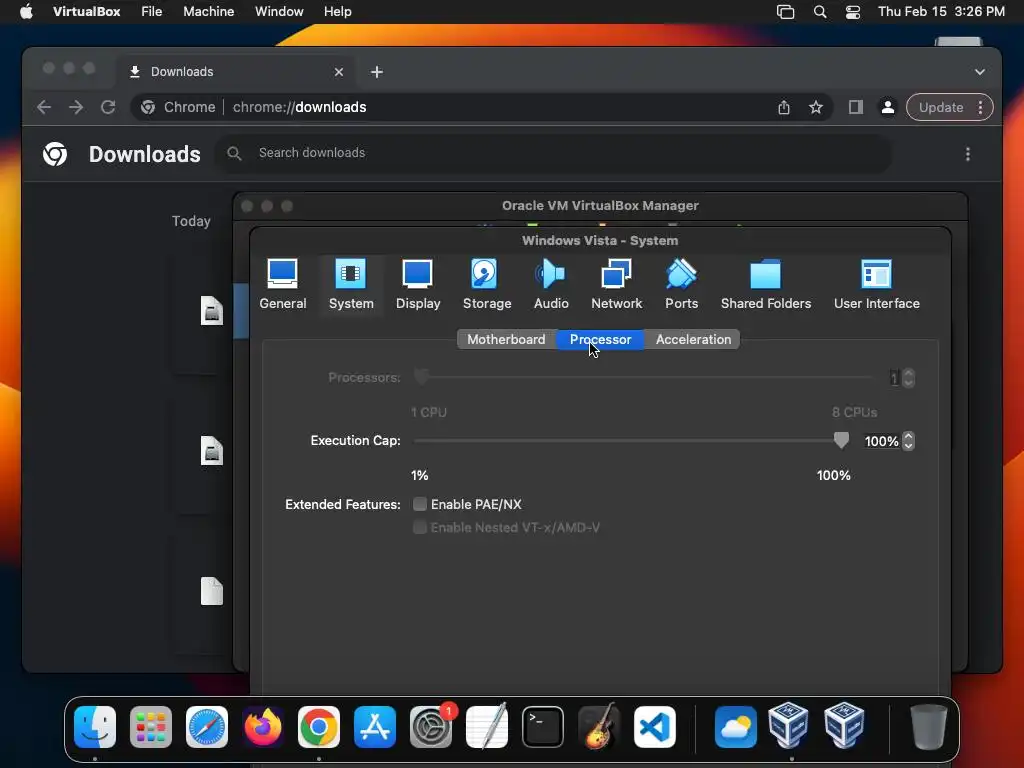The height and width of the screenshot is (768, 1024).
Task: Click Chrome back navigation arrow
Action: click(x=44, y=107)
